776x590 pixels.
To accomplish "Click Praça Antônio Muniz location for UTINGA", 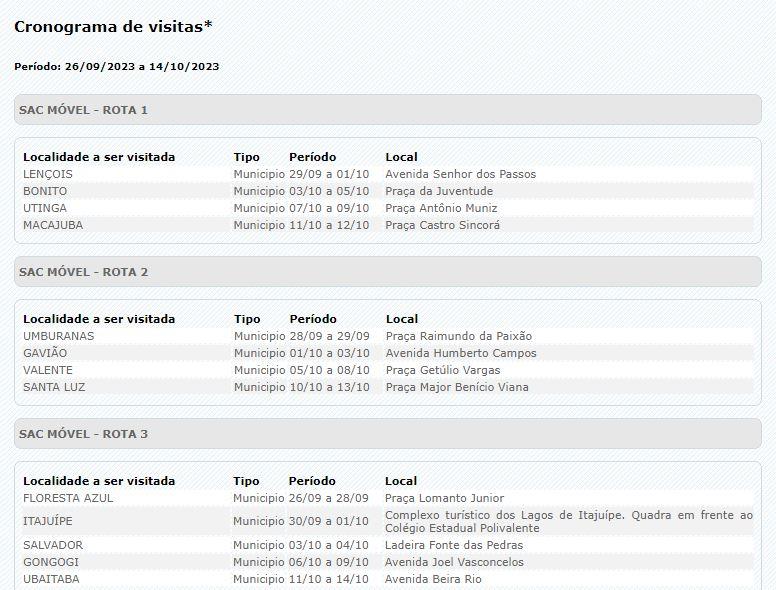I will [x=441, y=208].
